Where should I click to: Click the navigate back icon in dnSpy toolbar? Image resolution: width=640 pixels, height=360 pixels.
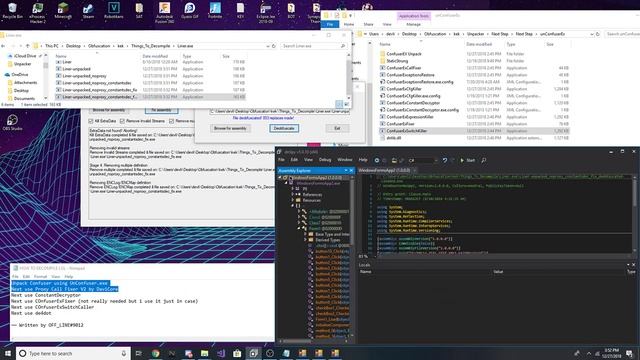377,160
